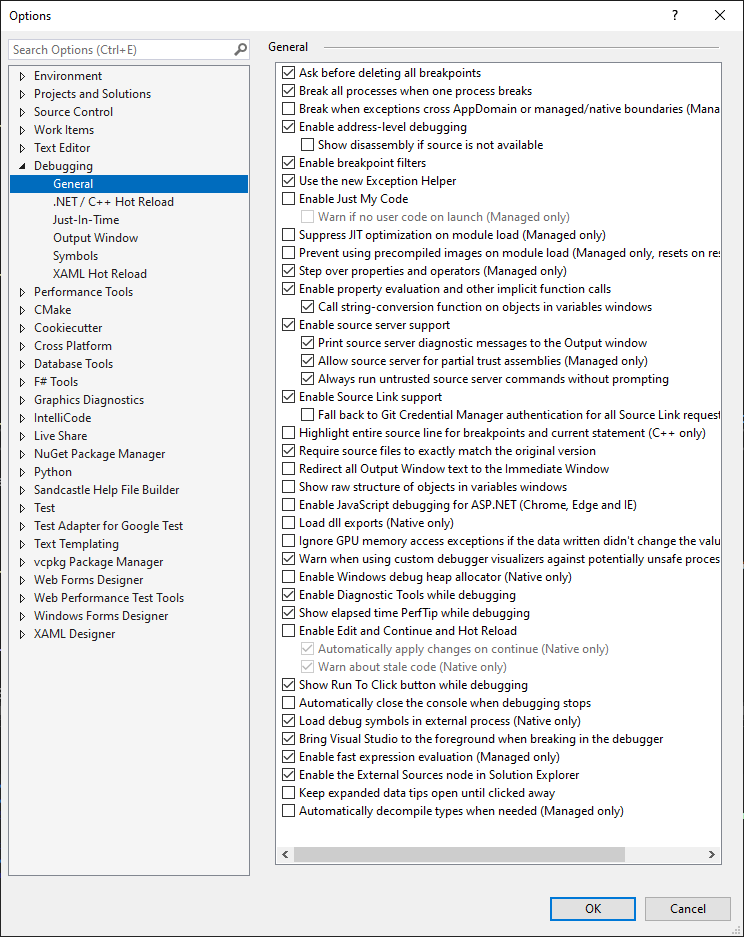Click the horizontal scrollbar right arrow

tap(713, 855)
